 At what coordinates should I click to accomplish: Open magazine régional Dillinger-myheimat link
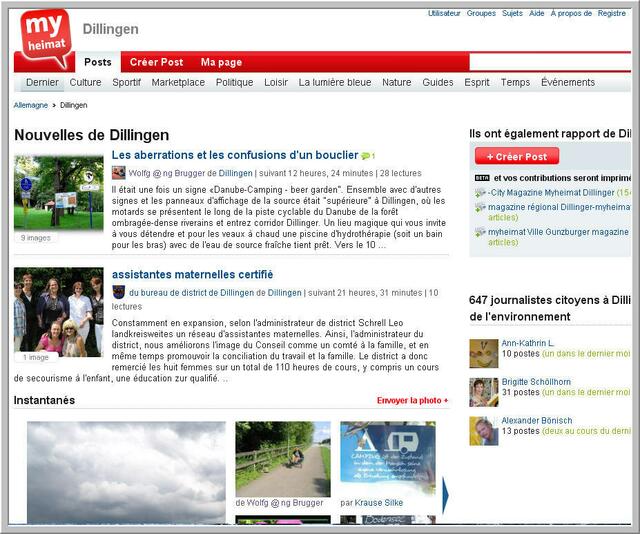pyautogui.click(x=559, y=207)
